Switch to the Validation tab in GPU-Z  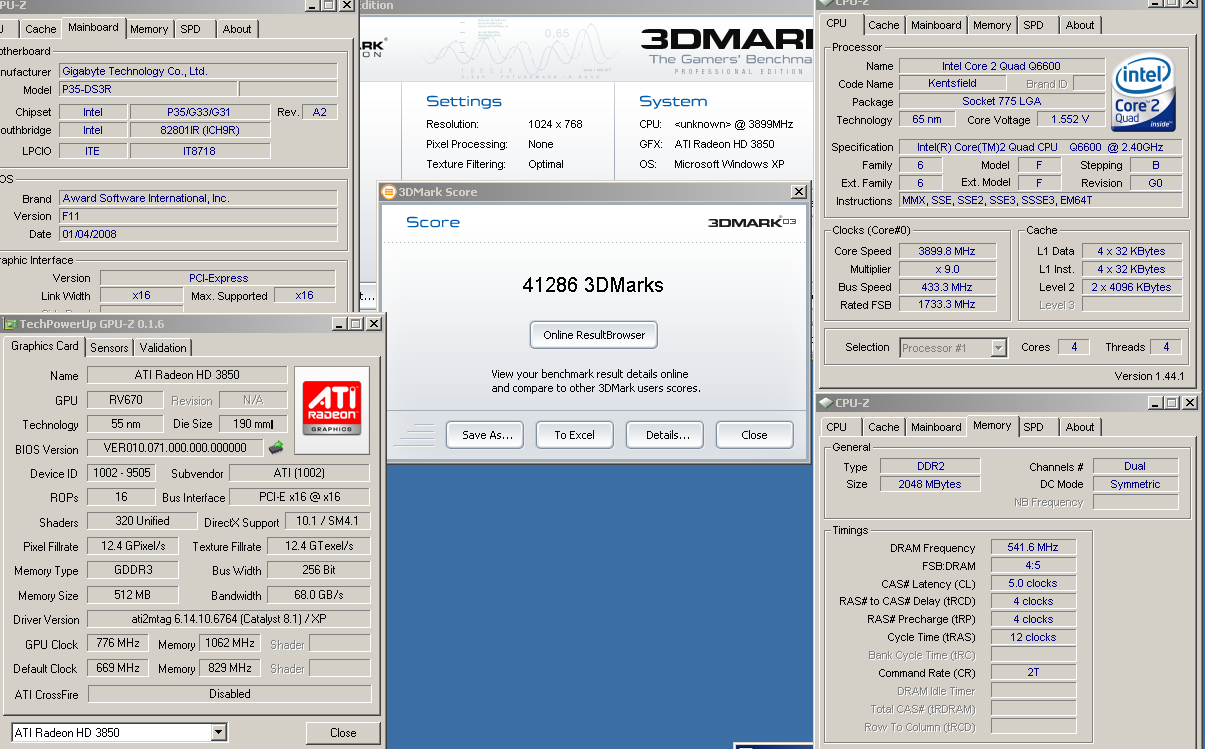(x=163, y=347)
